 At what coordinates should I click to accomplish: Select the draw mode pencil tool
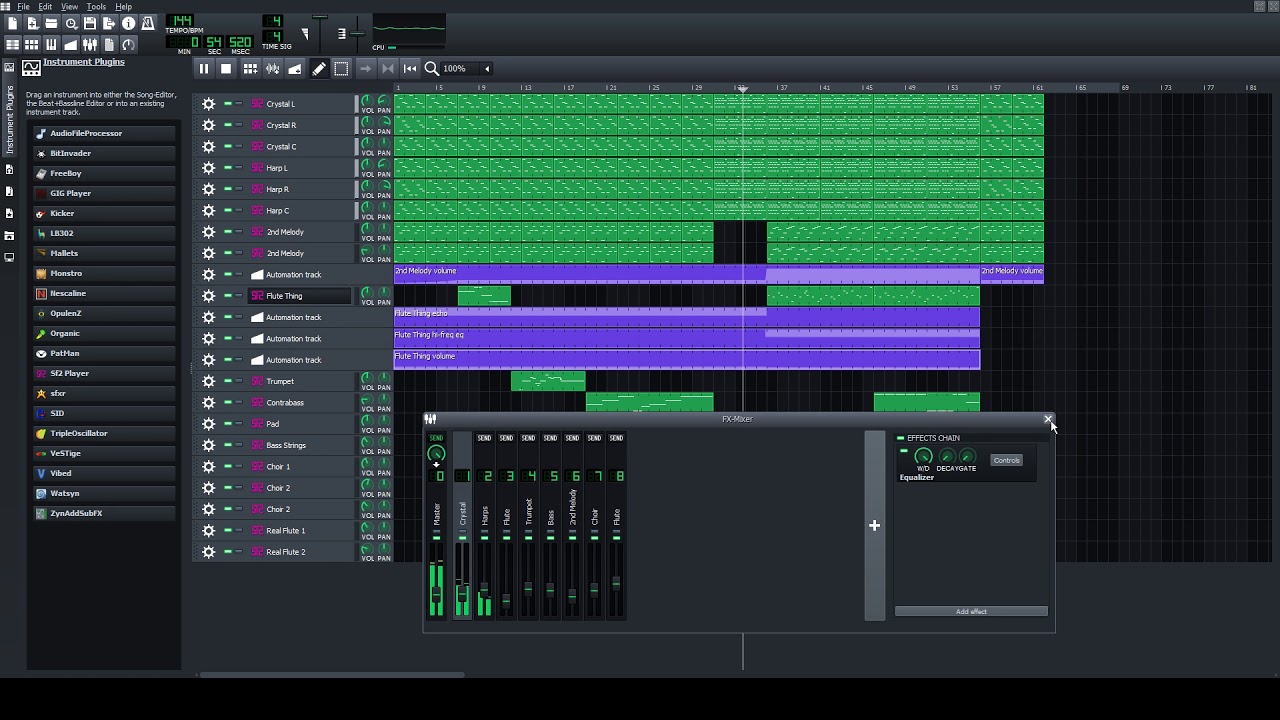pos(319,69)
